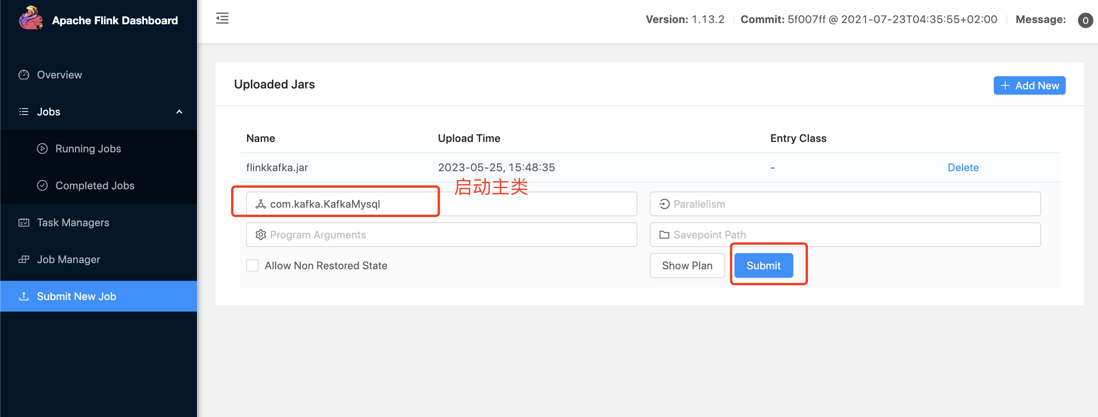The height and width of the screenshot is (417, 1098).
Task: Click the entry class field com.kafka.KafkaMysql
Action: [x=442, y=204]
